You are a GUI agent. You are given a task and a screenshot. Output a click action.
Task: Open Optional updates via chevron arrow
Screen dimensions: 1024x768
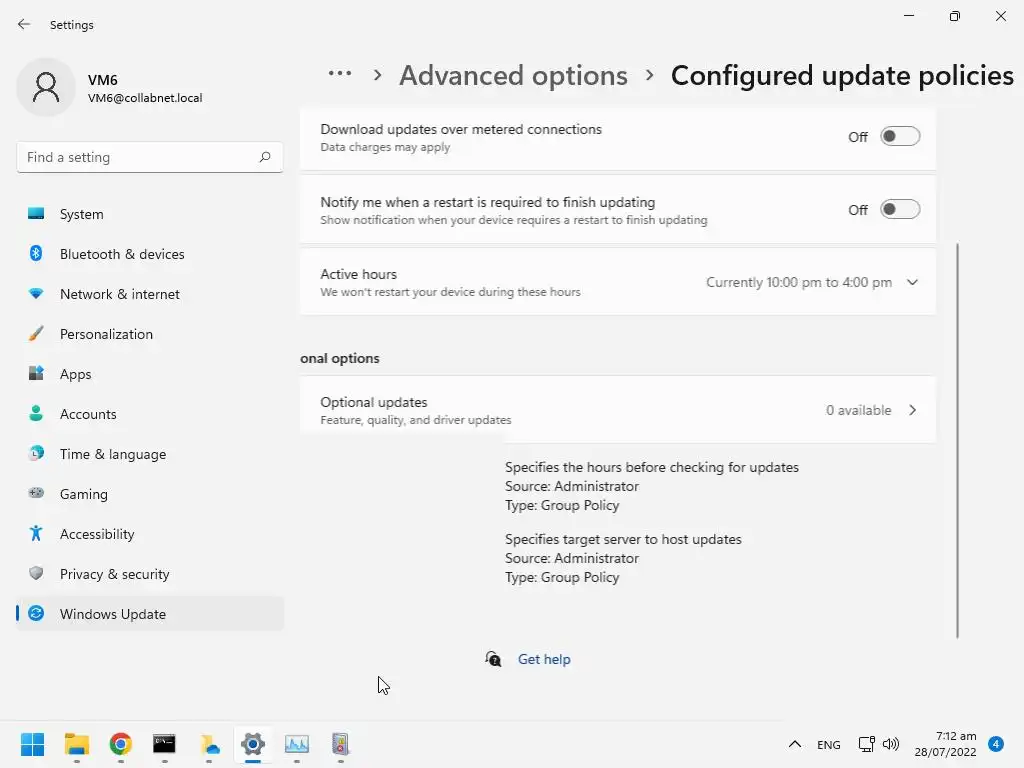[912, 410]
